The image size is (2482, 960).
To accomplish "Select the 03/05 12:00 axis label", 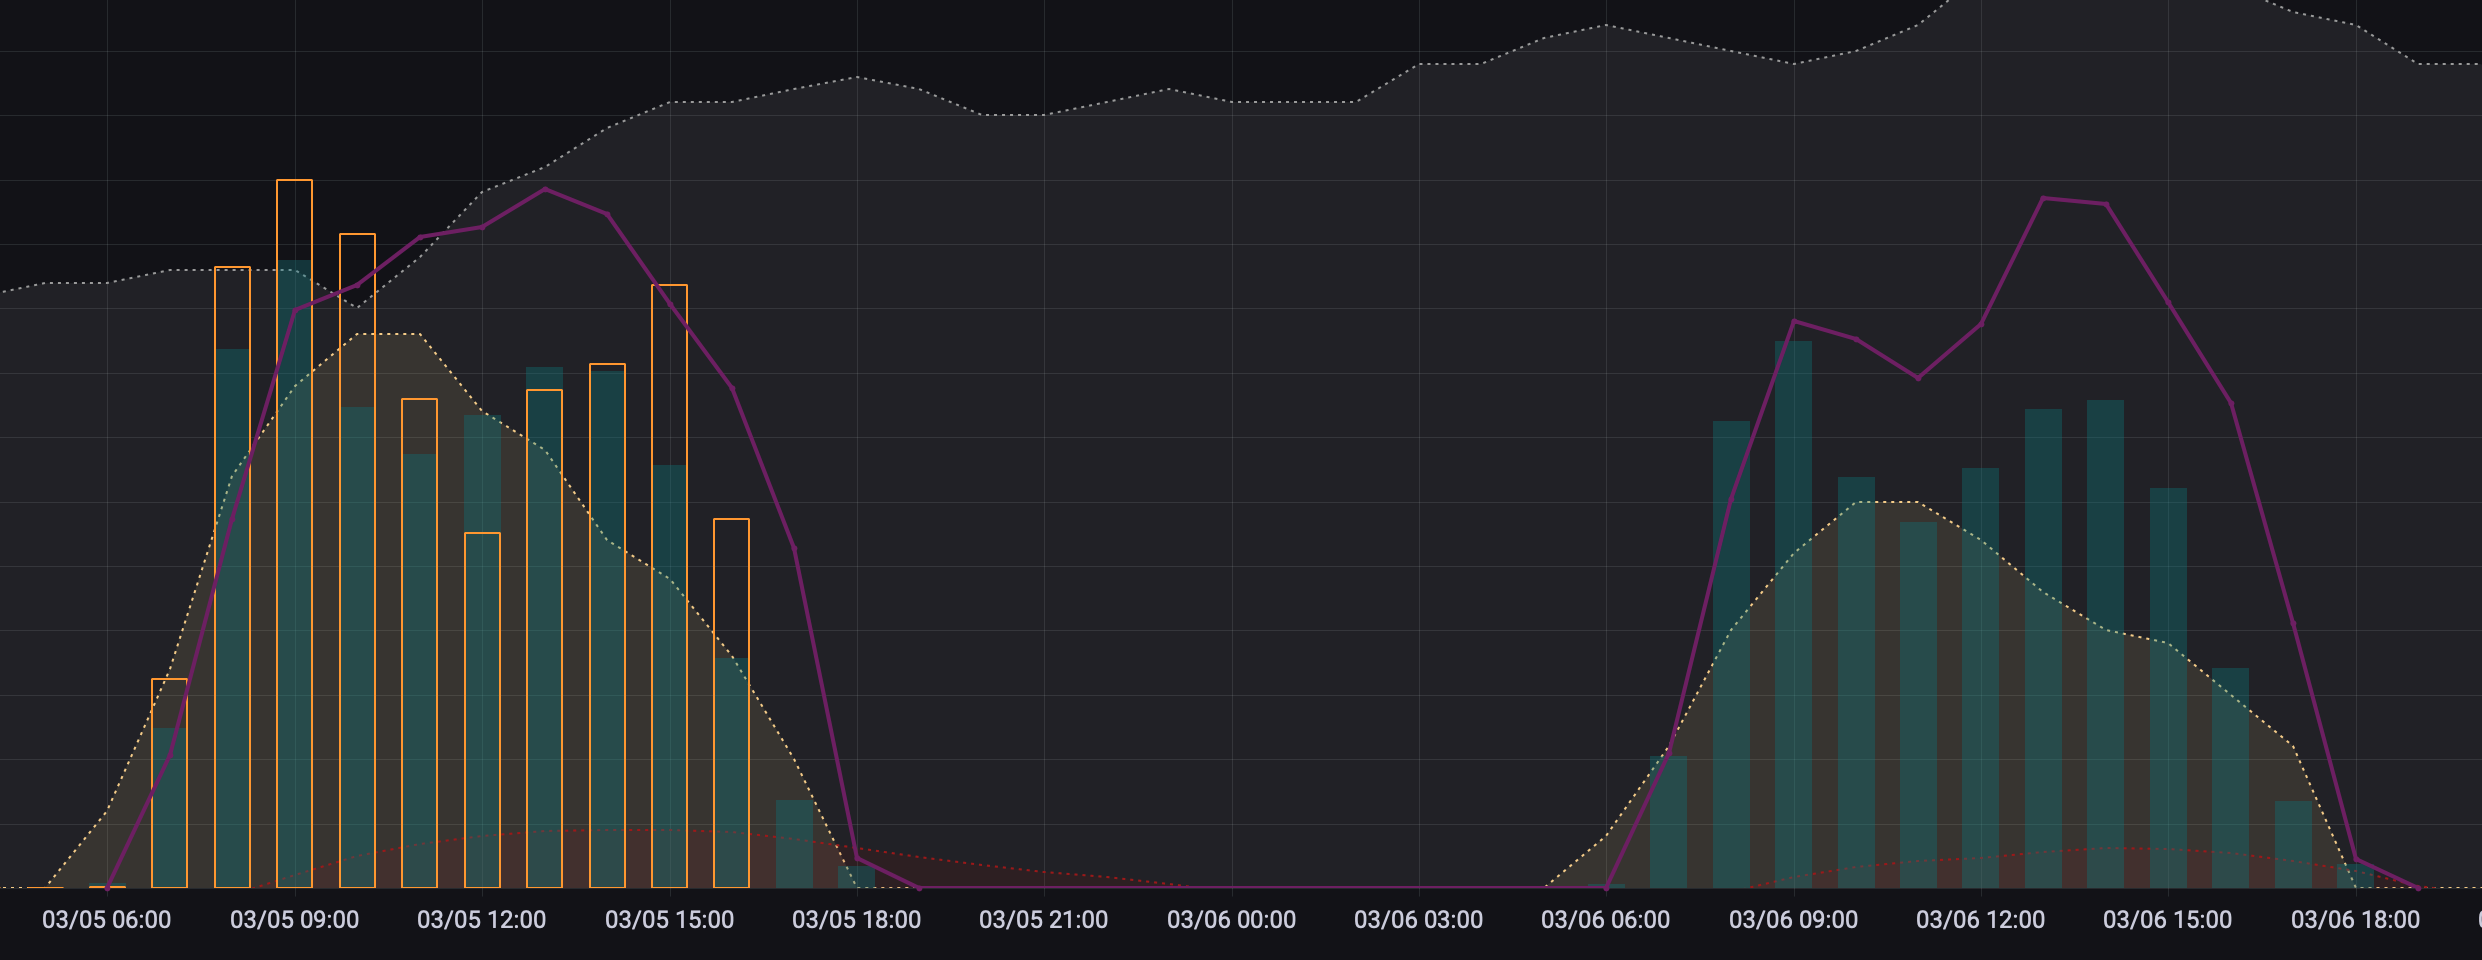I will [x=481, y=920].
